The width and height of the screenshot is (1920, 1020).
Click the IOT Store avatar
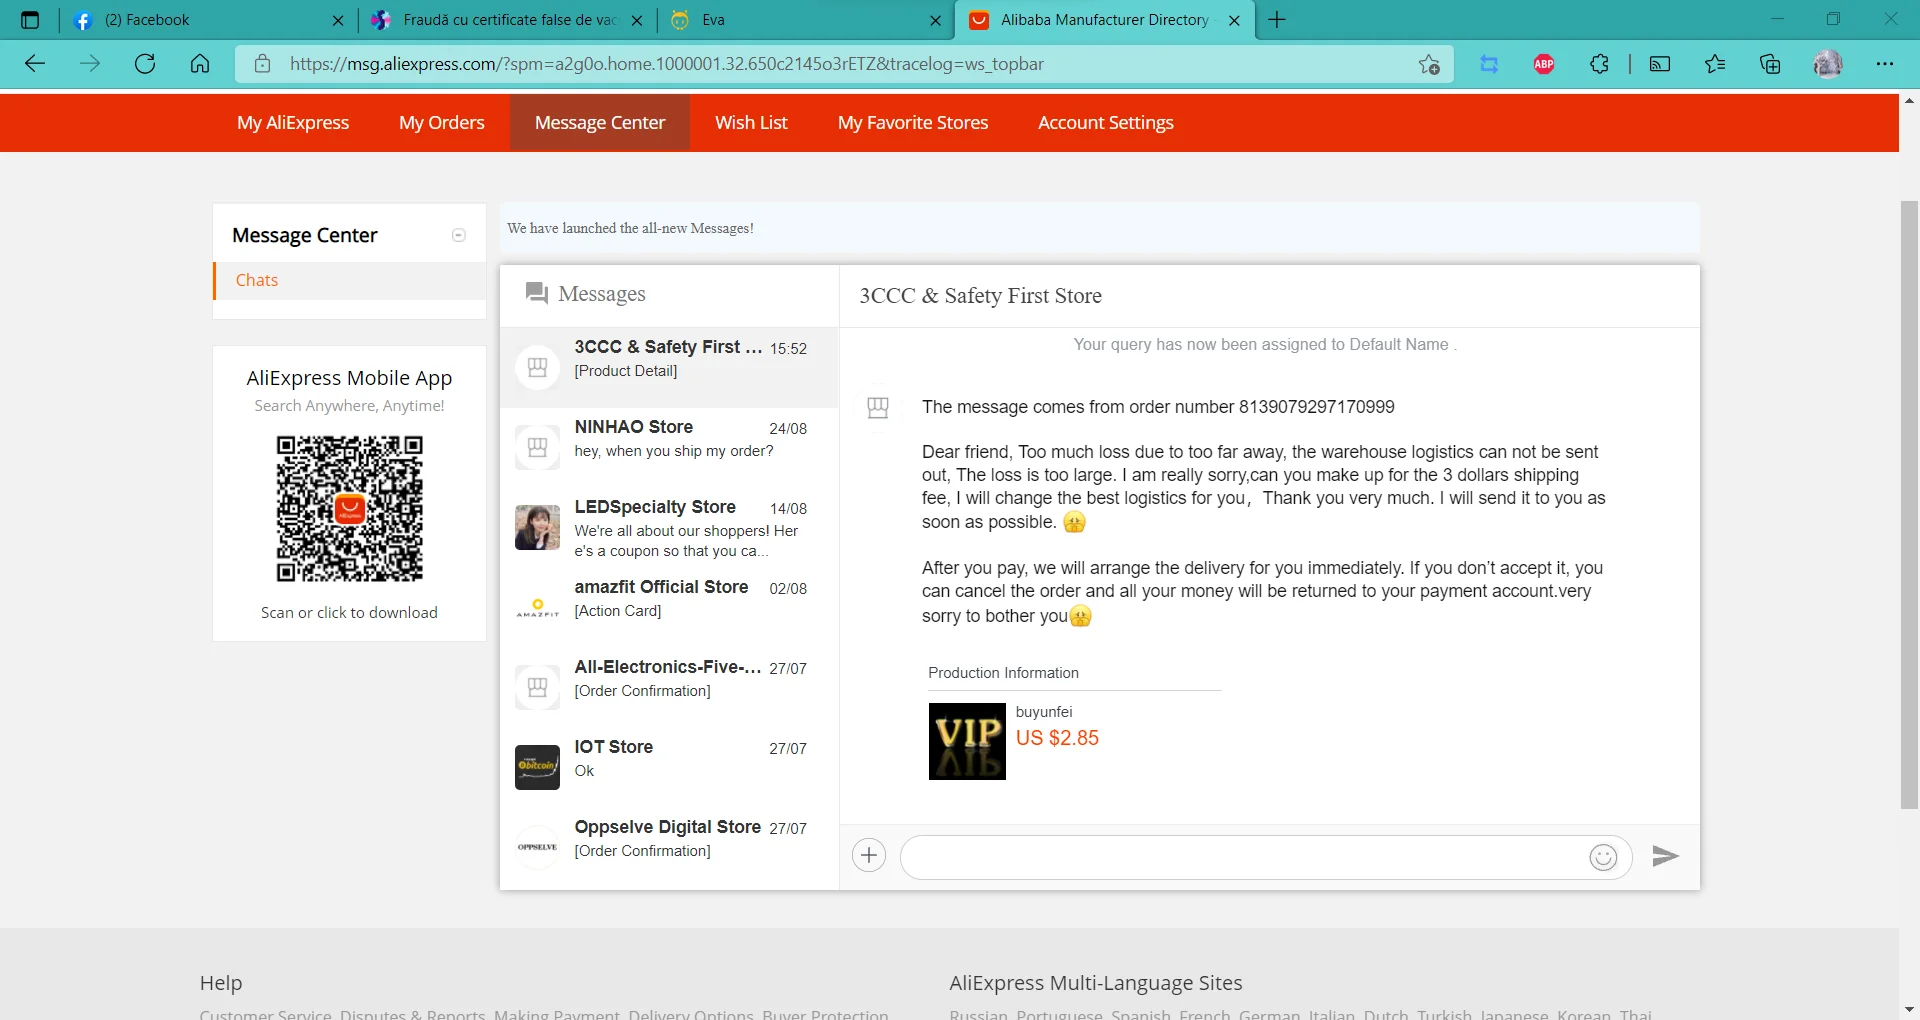[x=537, y=767]
